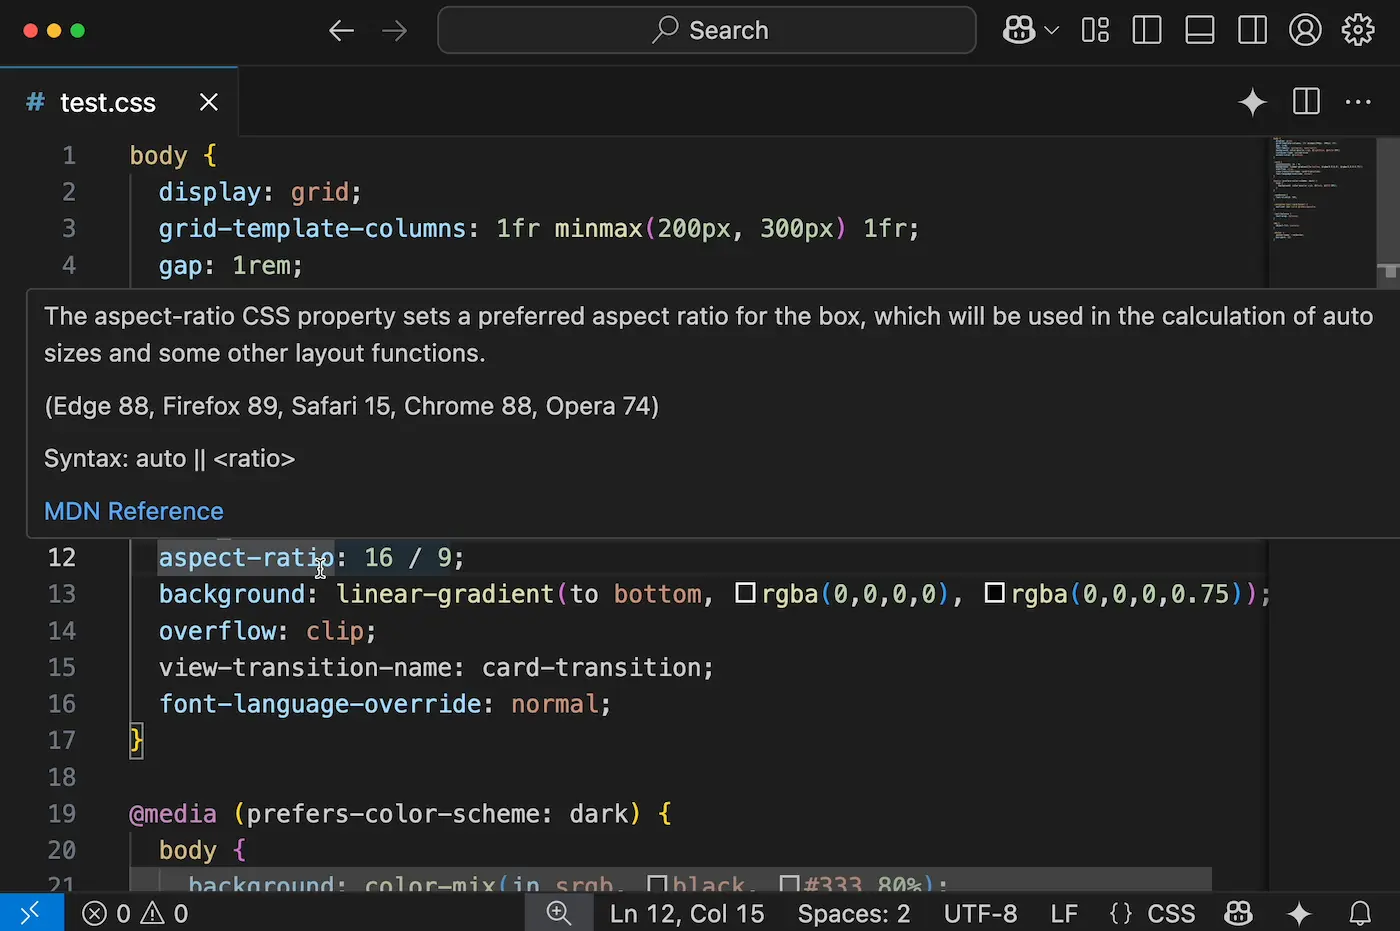Click Ln 12, Col 15 to go to line
The width and height of the screenshot is (1400, 931).
pyautogui.click(x=687, y=913)
